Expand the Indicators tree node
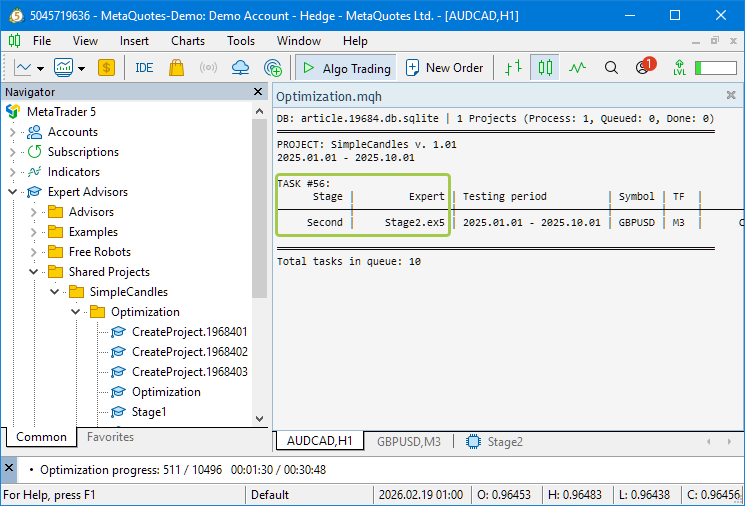745x506 pixels. pos(13,172)
